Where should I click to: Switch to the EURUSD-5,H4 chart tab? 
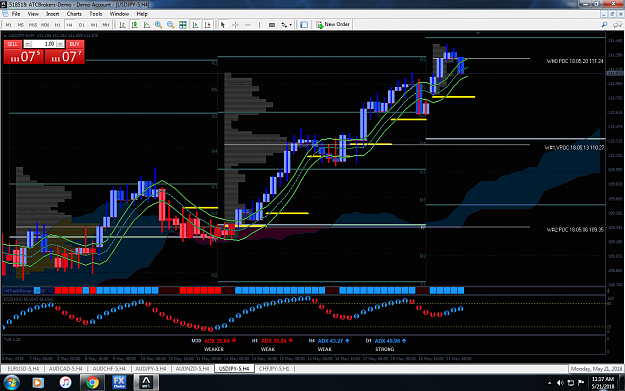[x=23, y=369]
